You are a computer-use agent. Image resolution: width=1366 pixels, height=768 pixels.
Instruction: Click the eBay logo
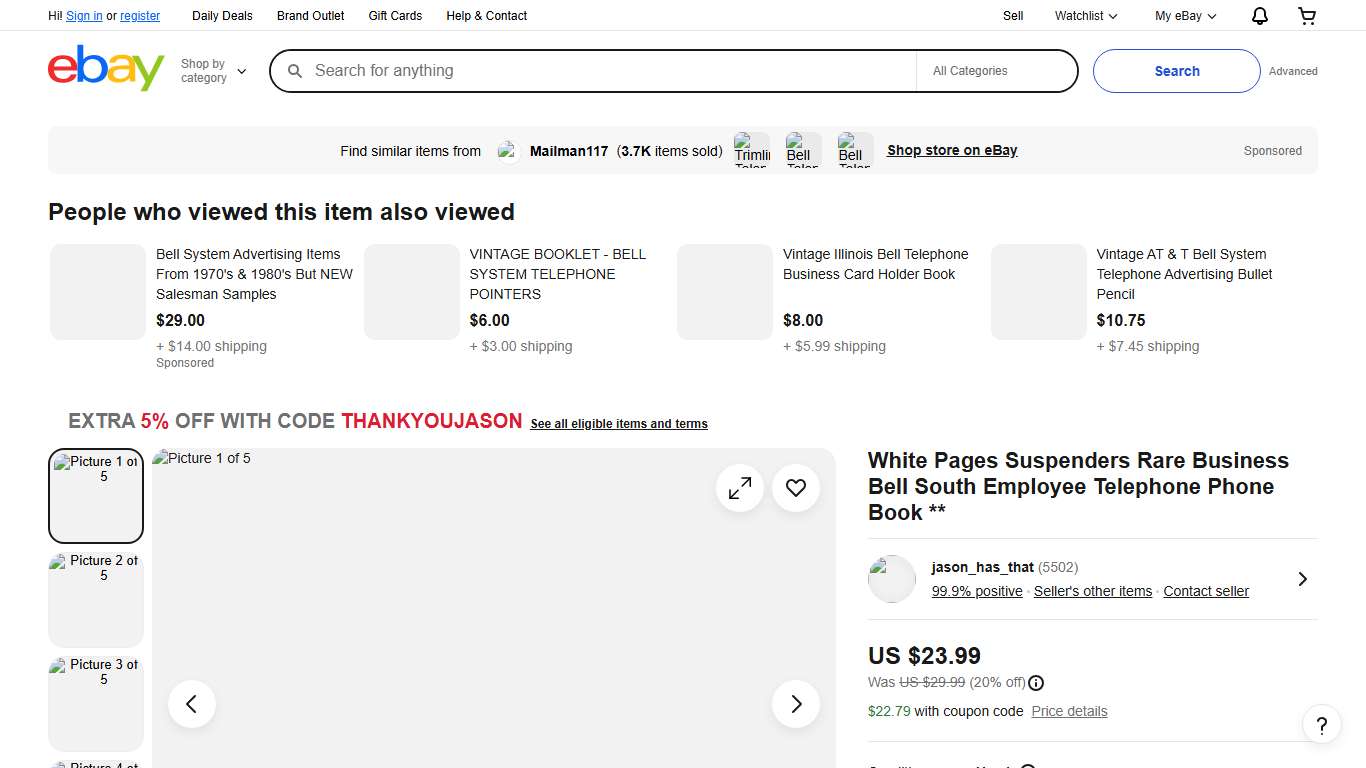(x=105, y=70)
